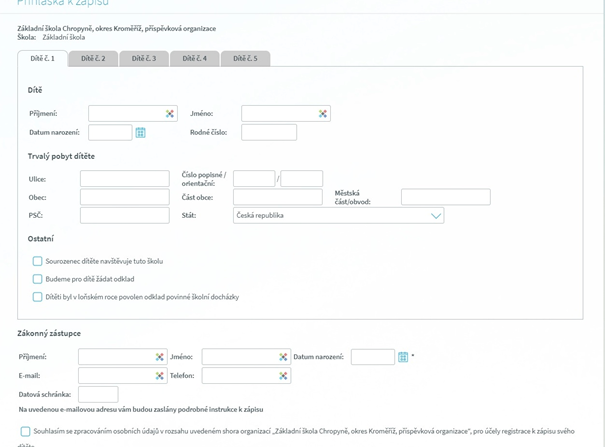Click the 'Zákonný zástupce' section heading
Image resolution: width=605 pixels, height=447 pixels.
49,334
